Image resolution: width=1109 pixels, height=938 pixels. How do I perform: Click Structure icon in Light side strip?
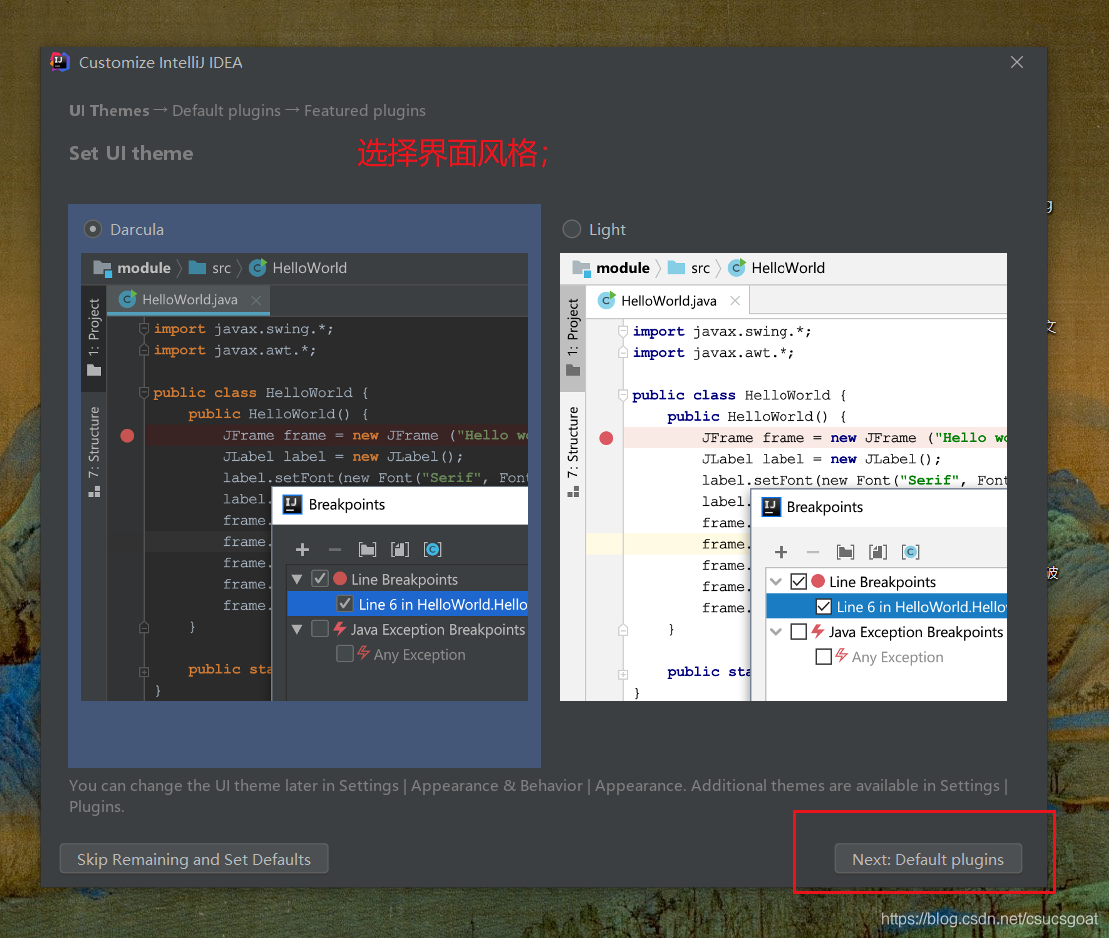573,492
